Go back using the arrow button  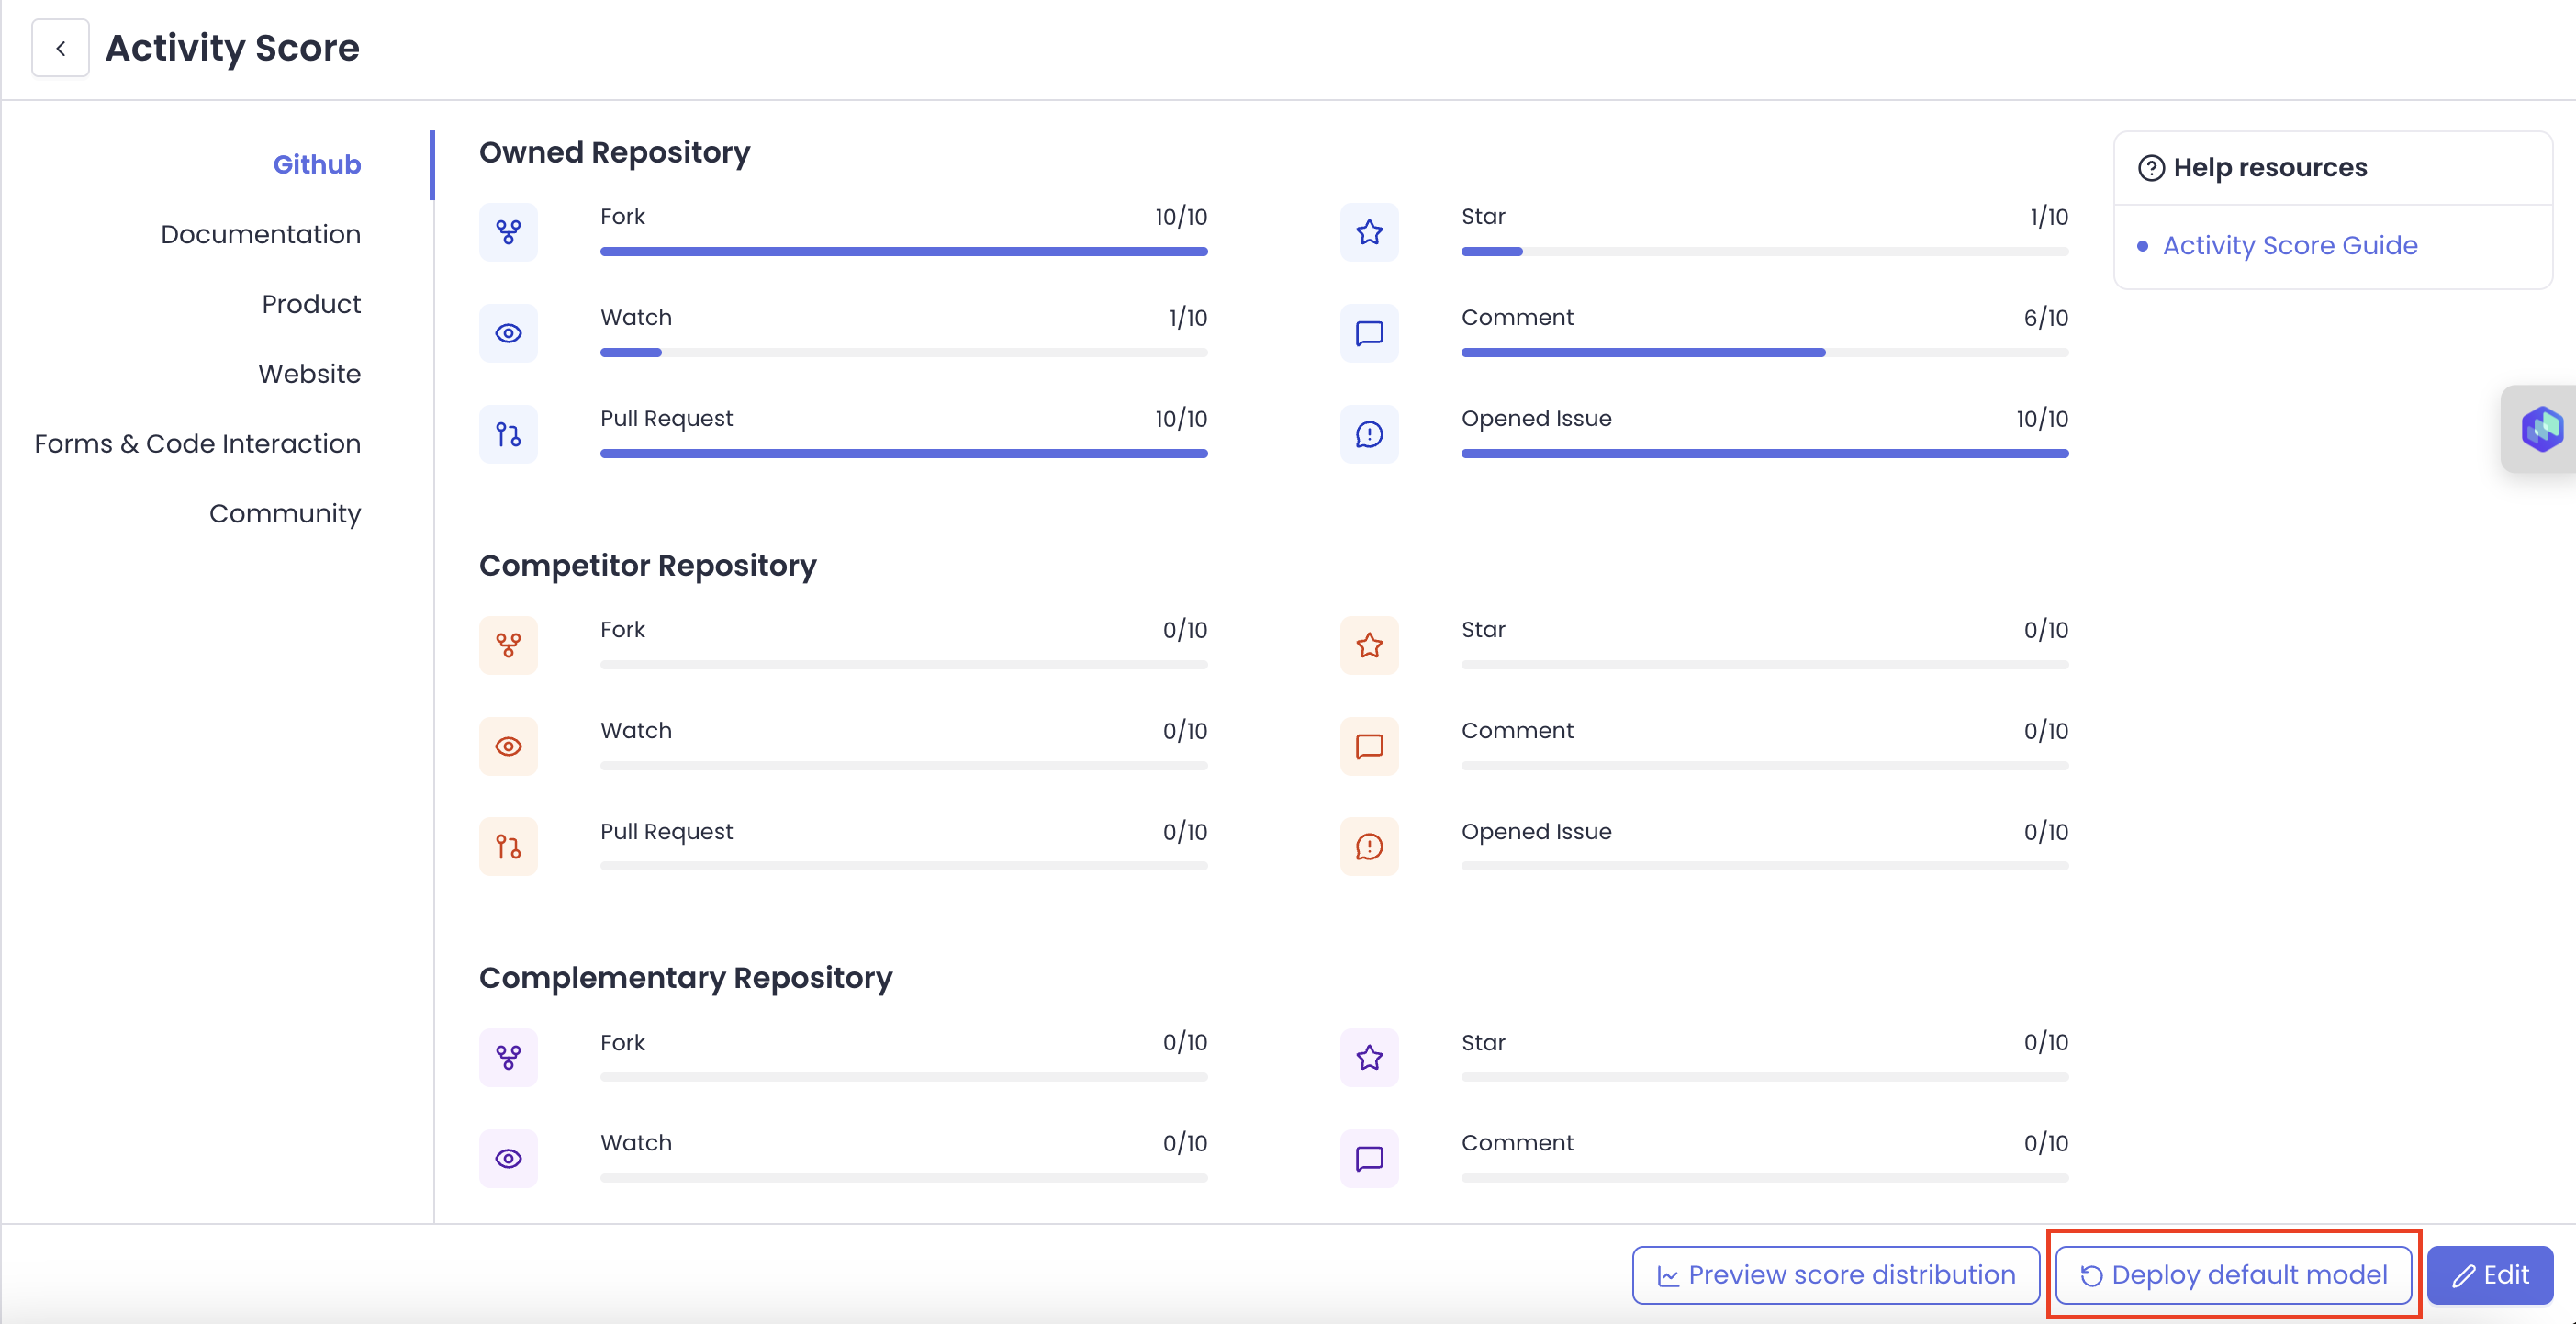pyautogui.click(x=61, y=48)
